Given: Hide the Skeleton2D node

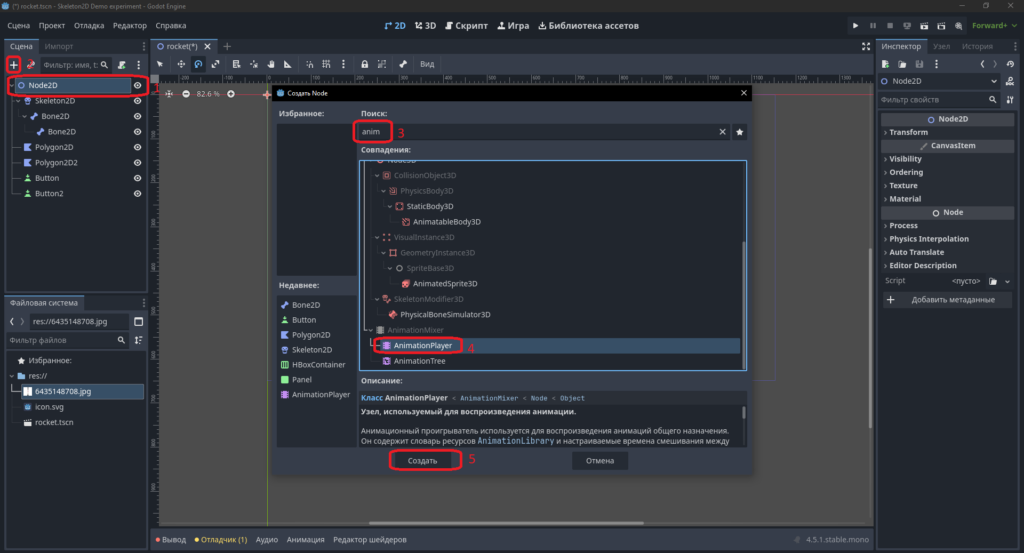Looking at the screenshot, I should [x=137, y=101].
